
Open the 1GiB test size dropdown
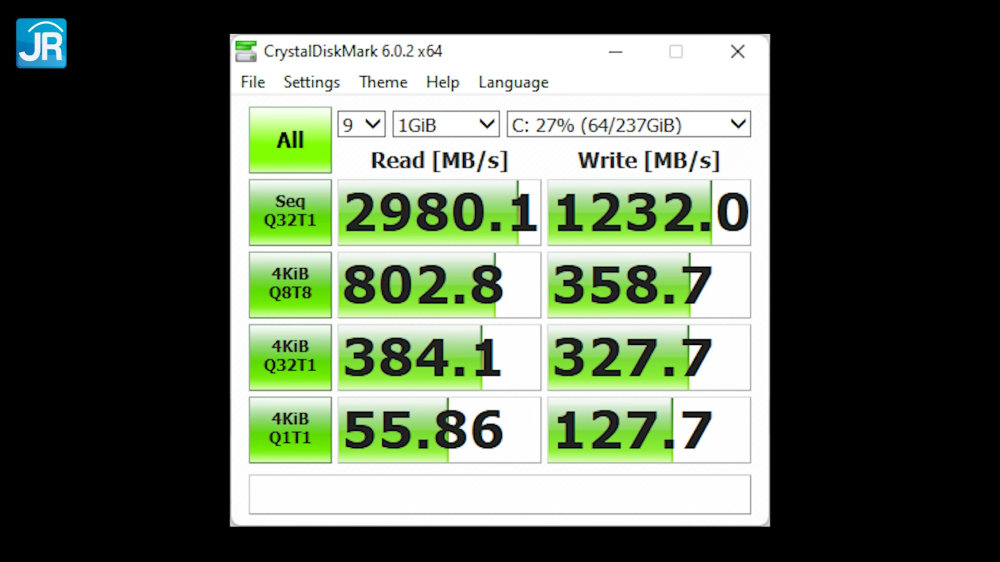coord(446,124)
